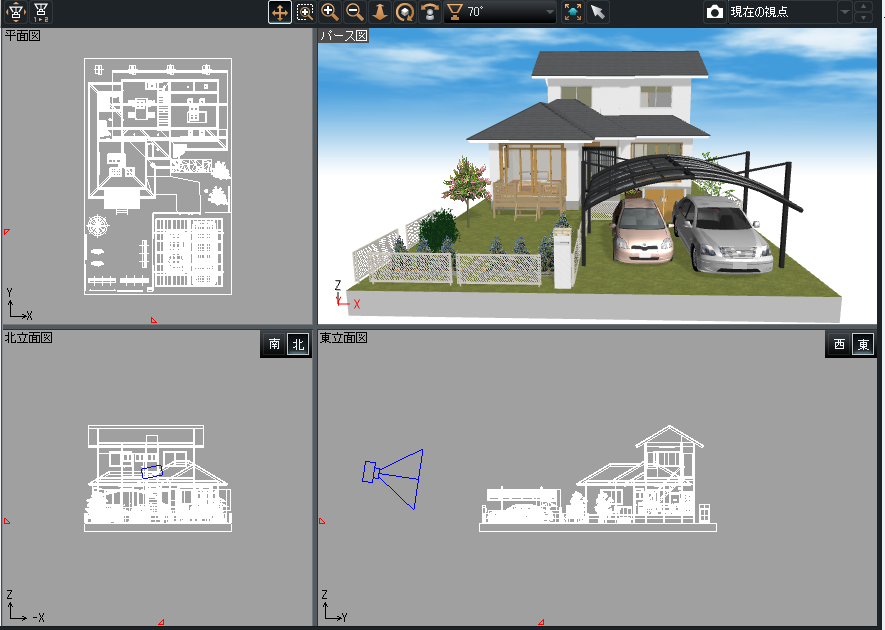
Task: Click the camera position adjust icon
Action: (15, 12)
